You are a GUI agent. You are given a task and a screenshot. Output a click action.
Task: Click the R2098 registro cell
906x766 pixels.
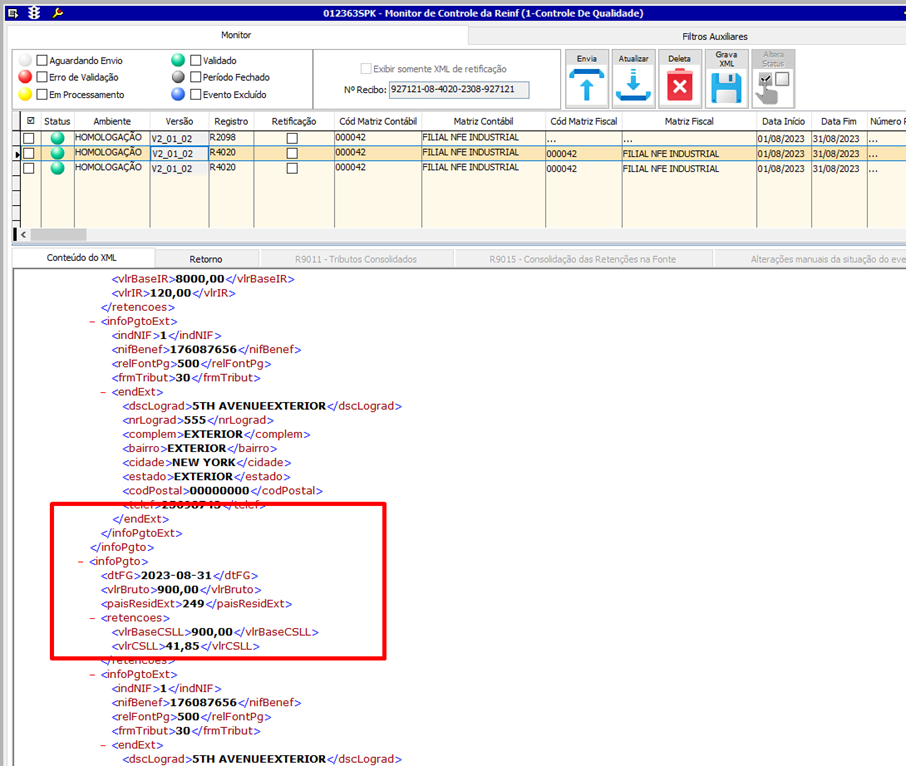[x=231, y=138]
